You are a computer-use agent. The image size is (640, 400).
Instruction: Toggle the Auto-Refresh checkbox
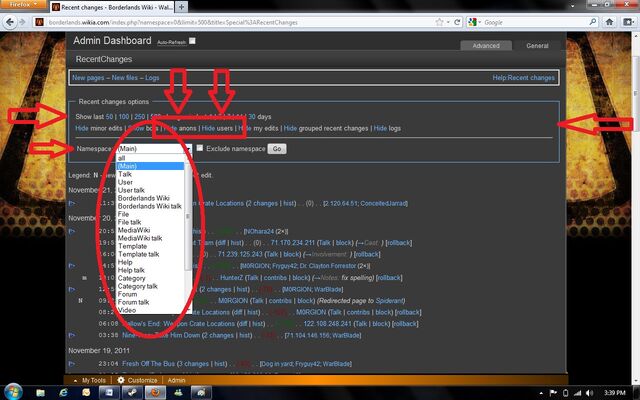(192, 41)
